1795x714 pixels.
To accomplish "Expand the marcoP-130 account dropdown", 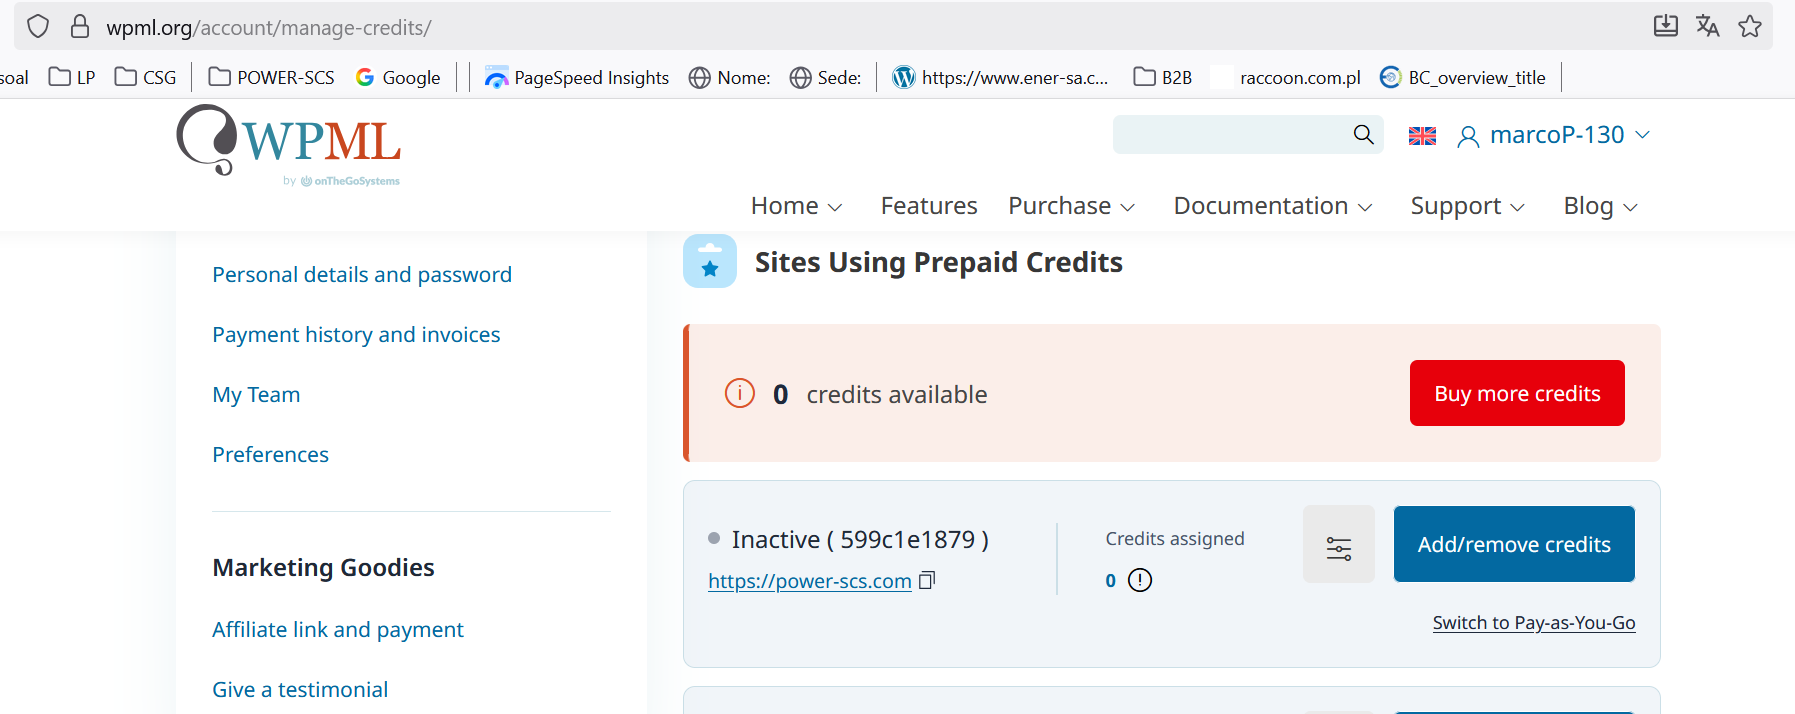I will [1554, 136].
